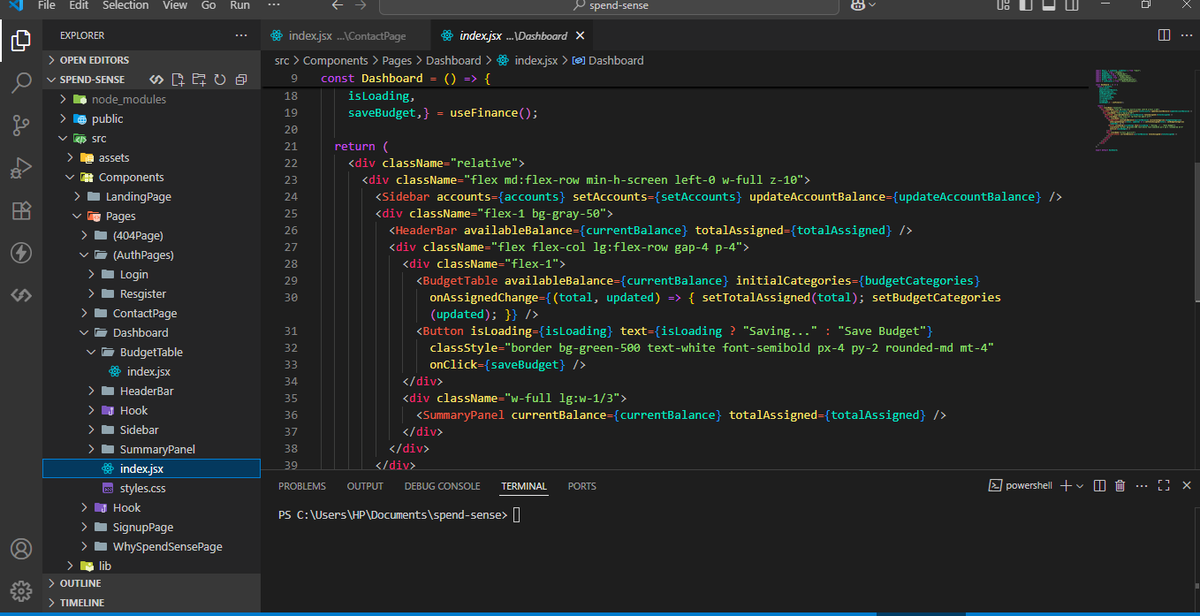Toggle primary side bar visibility
The width and height of the screenshot is (1200, 616).
click(1026, 6)
